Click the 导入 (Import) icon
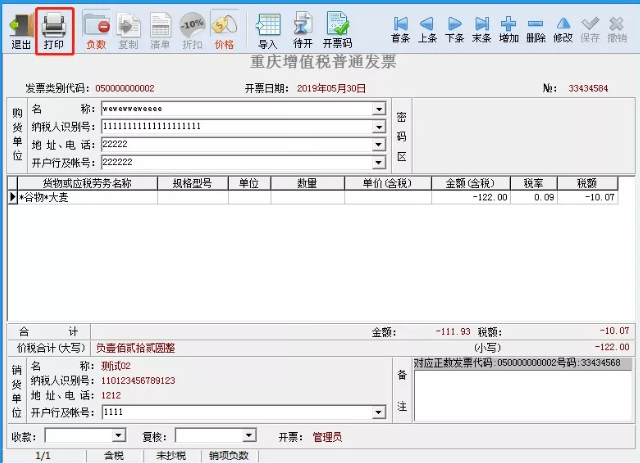Viewport: 640px width, 463px height. click(x=268, y=28)
